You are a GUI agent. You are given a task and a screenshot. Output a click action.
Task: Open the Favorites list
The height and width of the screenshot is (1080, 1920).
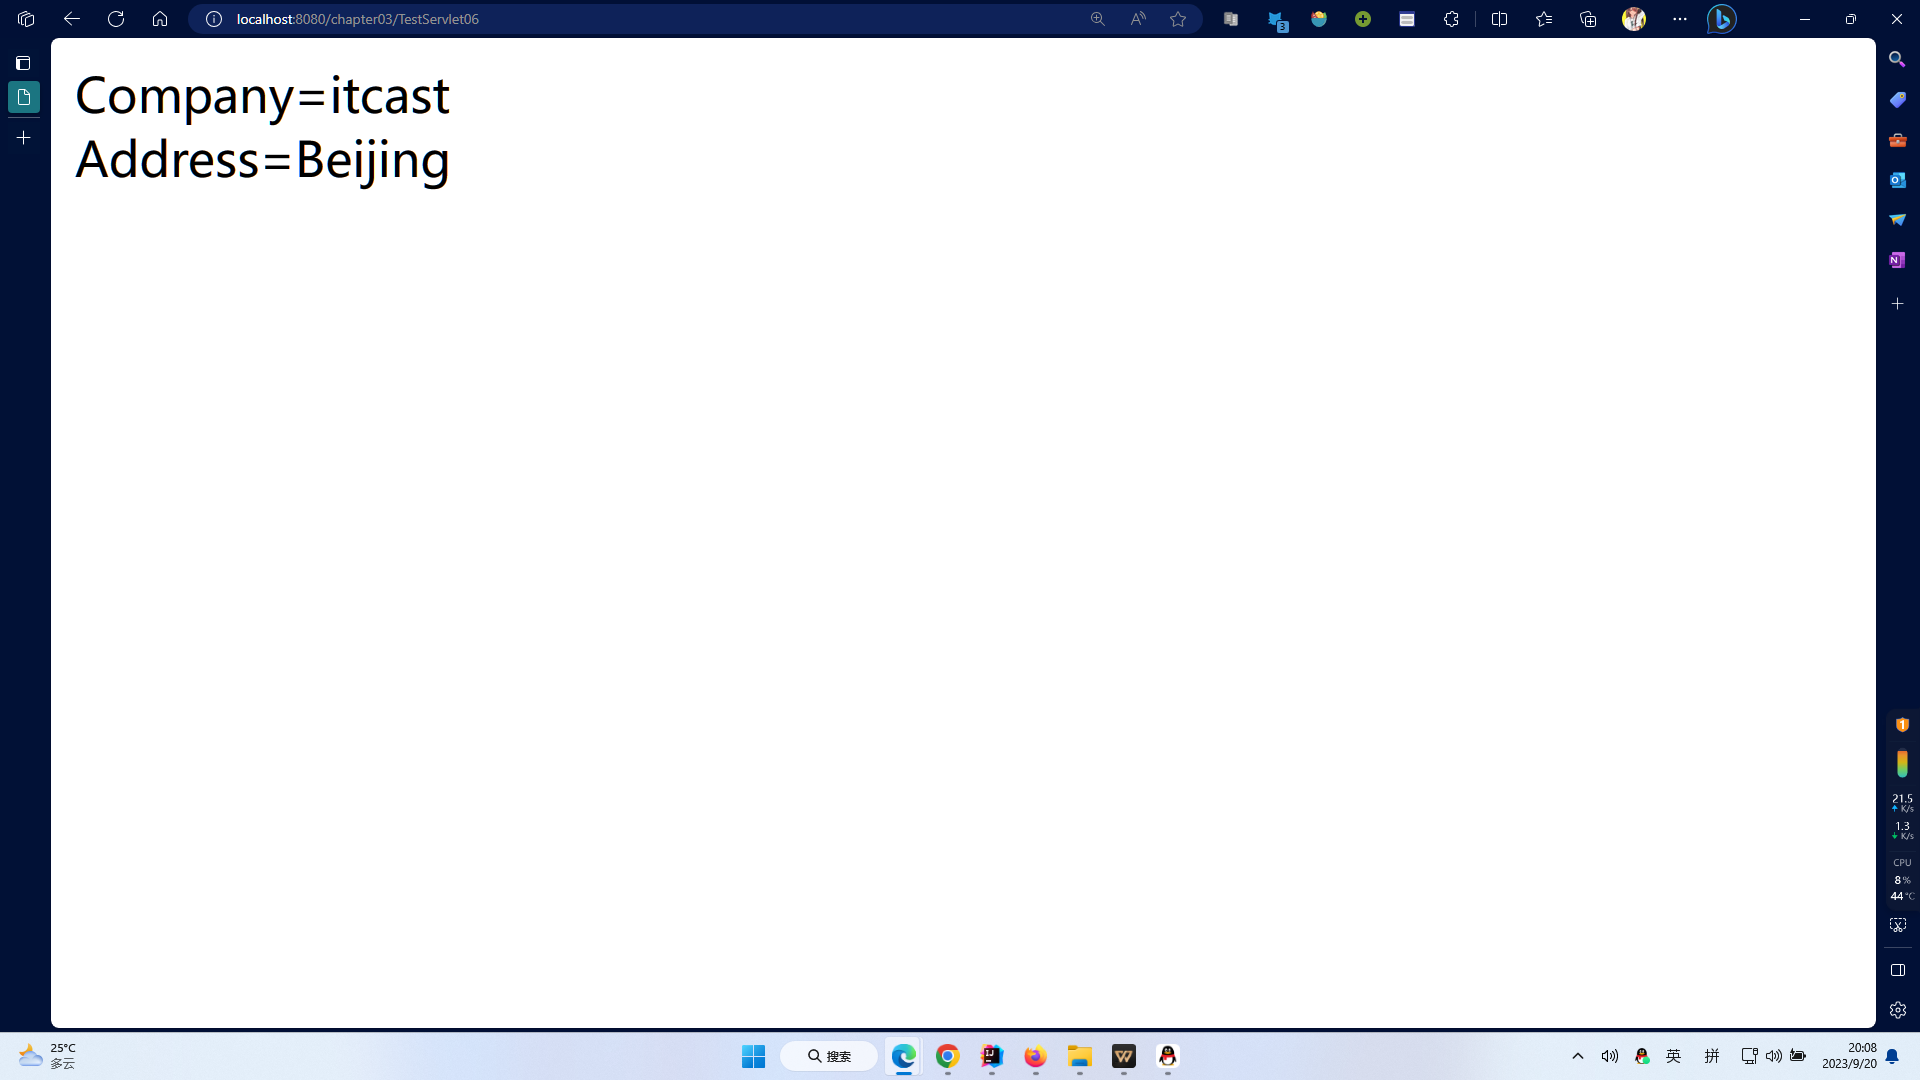(1544, 19)
